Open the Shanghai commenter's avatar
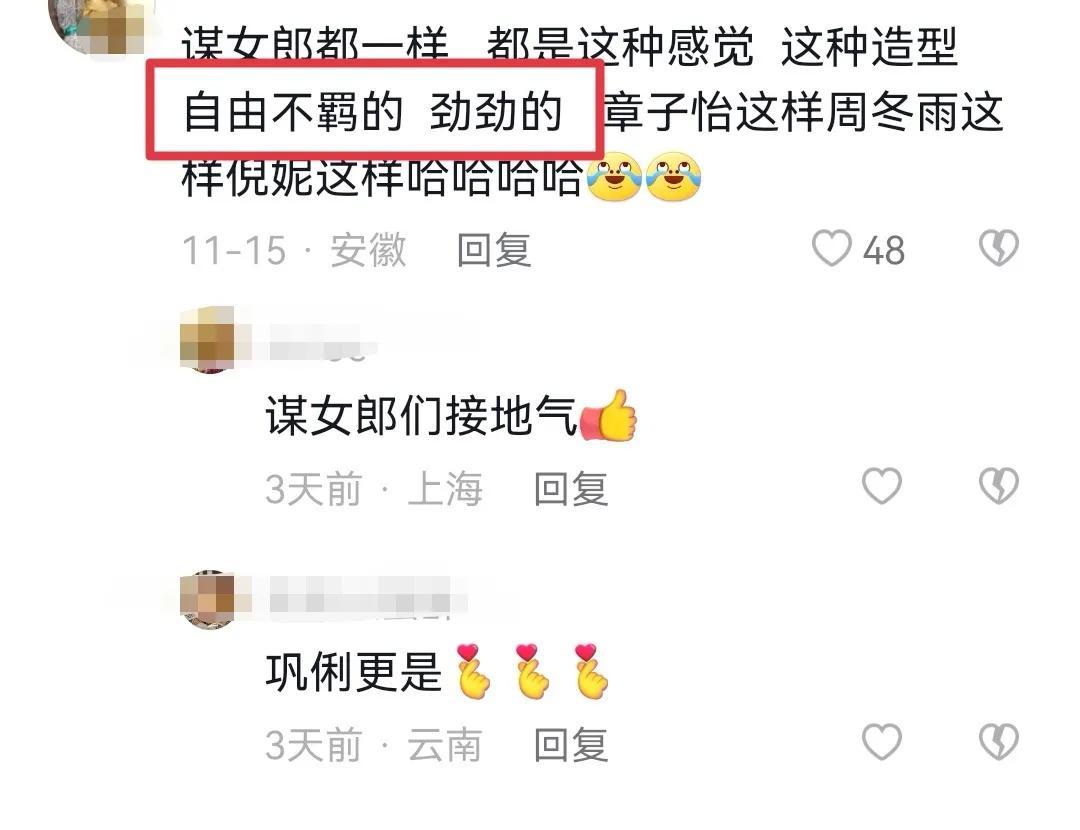This screenshot has width=1080, height=830. 208,339
